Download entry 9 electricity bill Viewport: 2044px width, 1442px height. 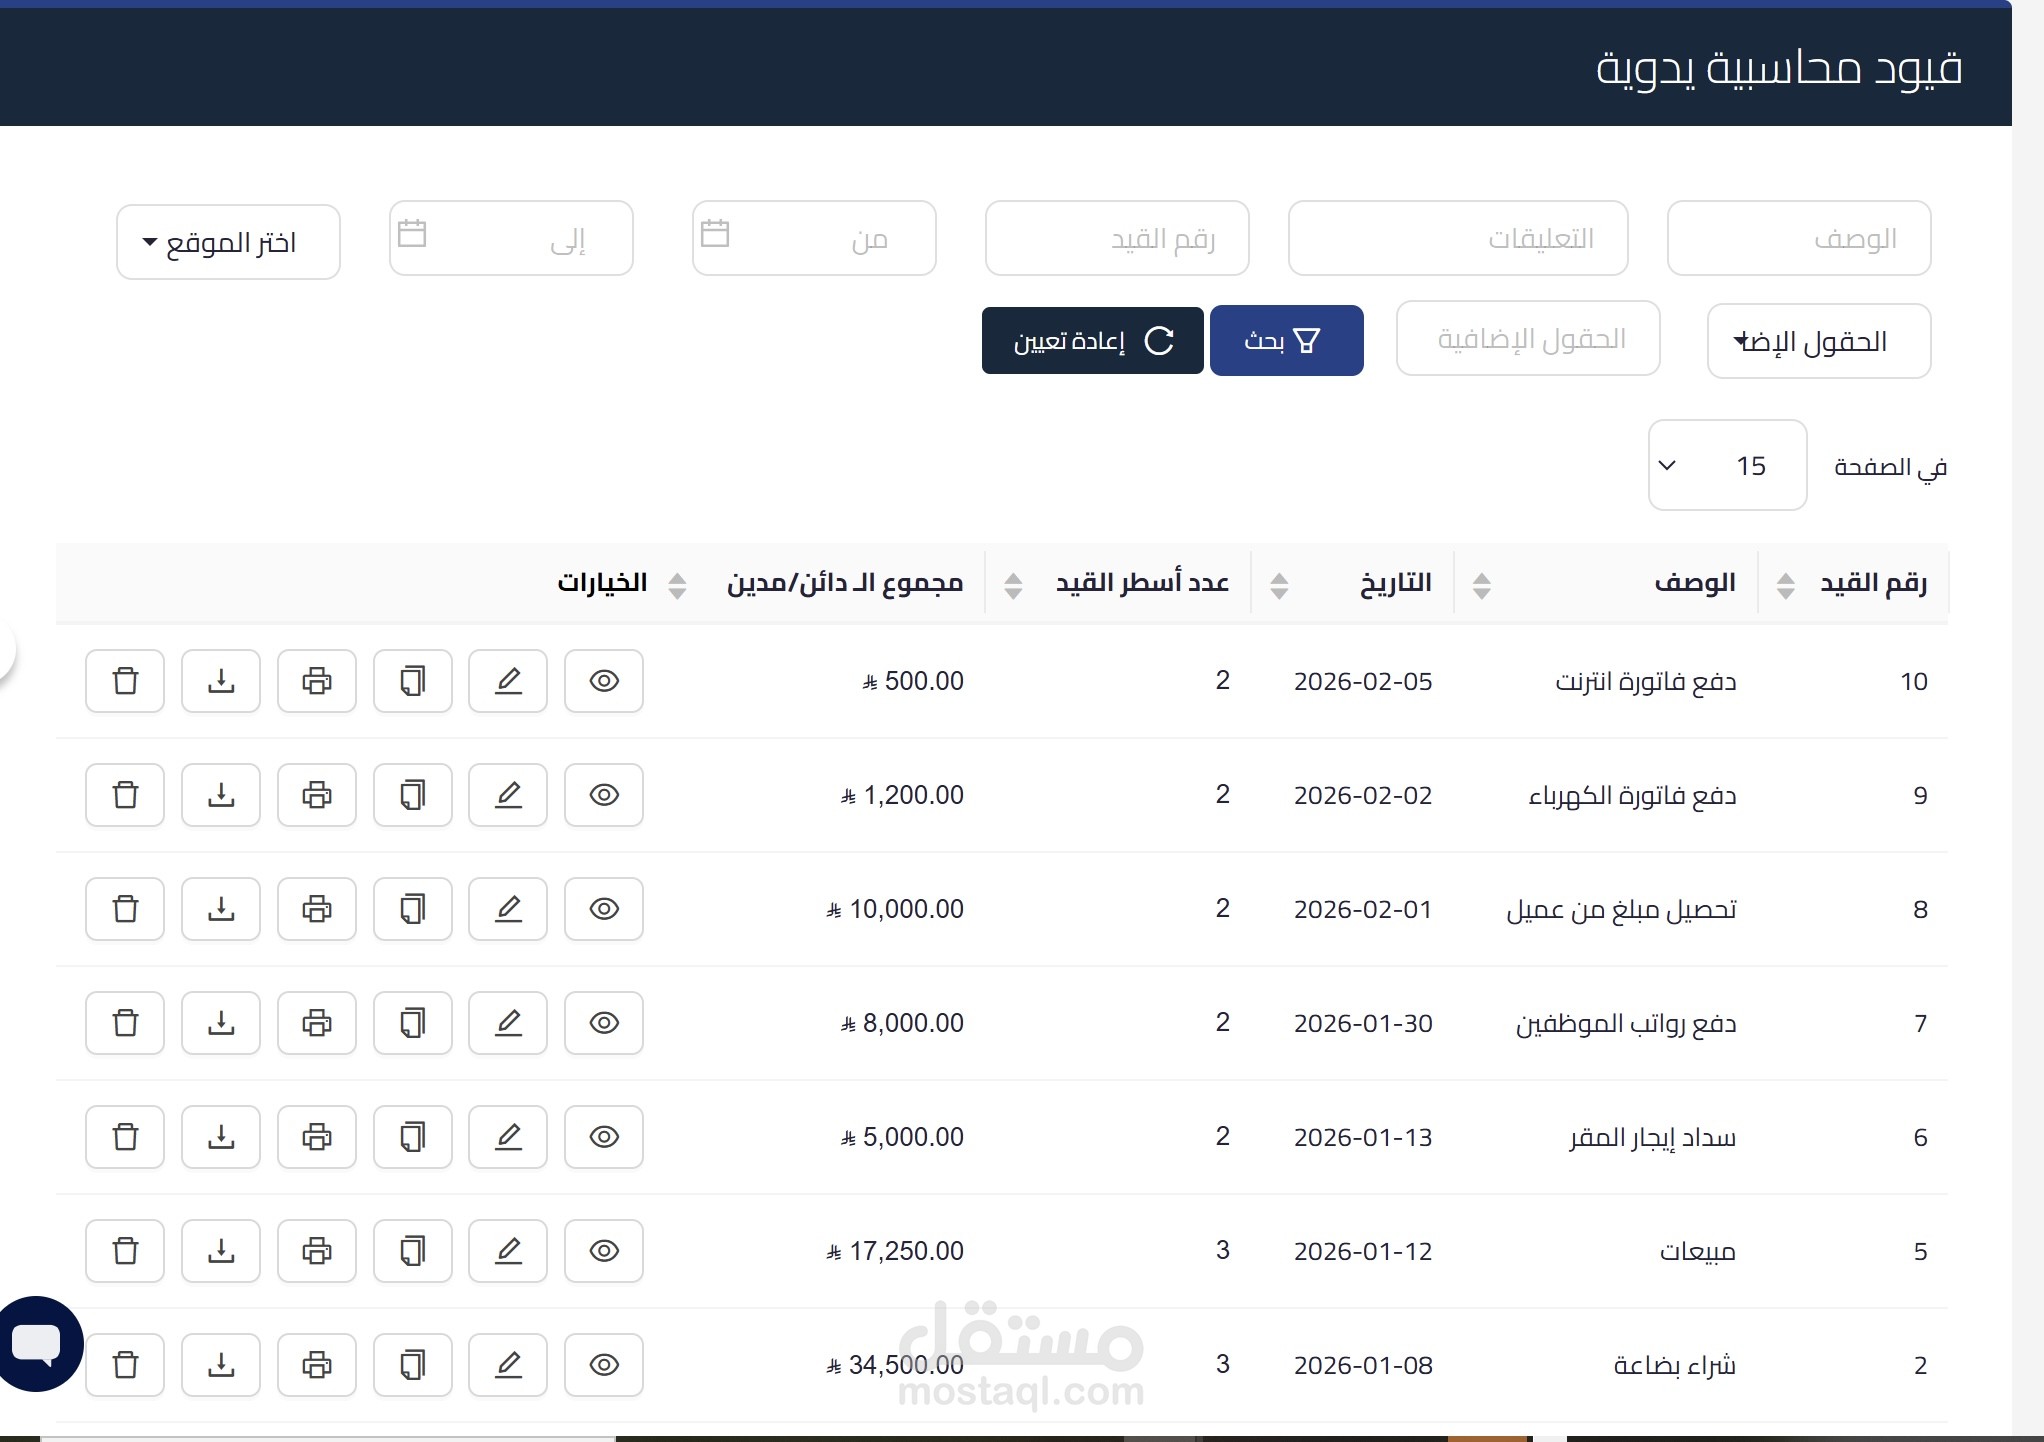point(221,795)
